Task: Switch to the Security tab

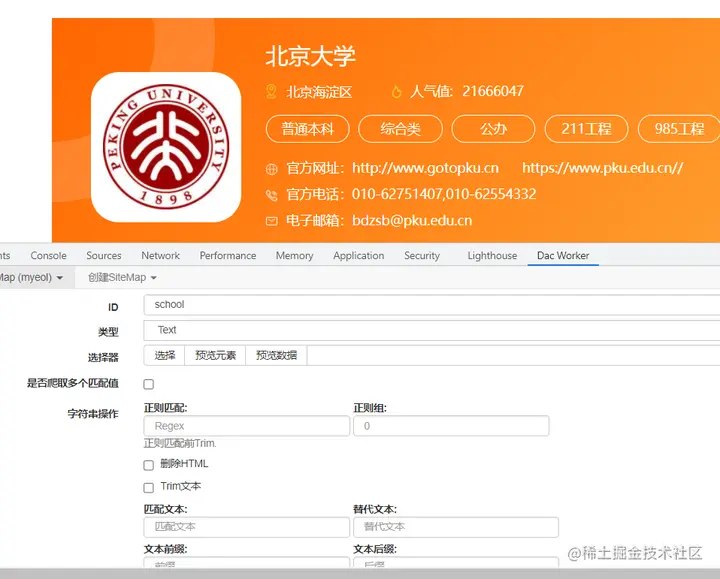Action: click(422, 255)
